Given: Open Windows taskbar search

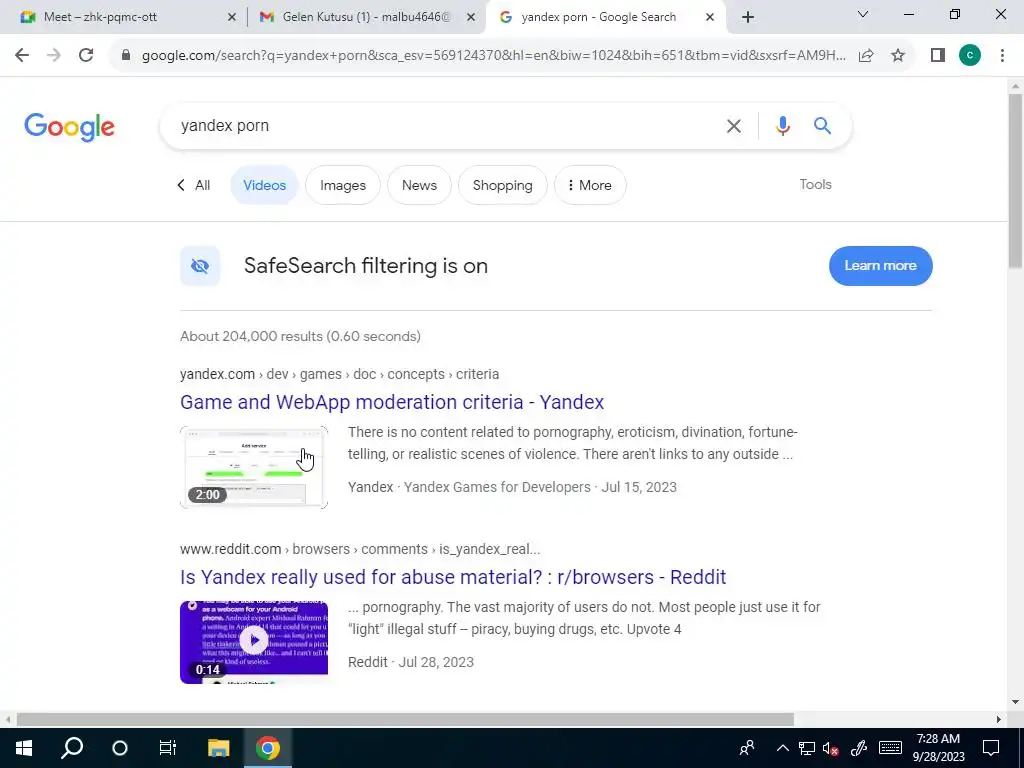Looking at the screenshot, I should 72,748.
